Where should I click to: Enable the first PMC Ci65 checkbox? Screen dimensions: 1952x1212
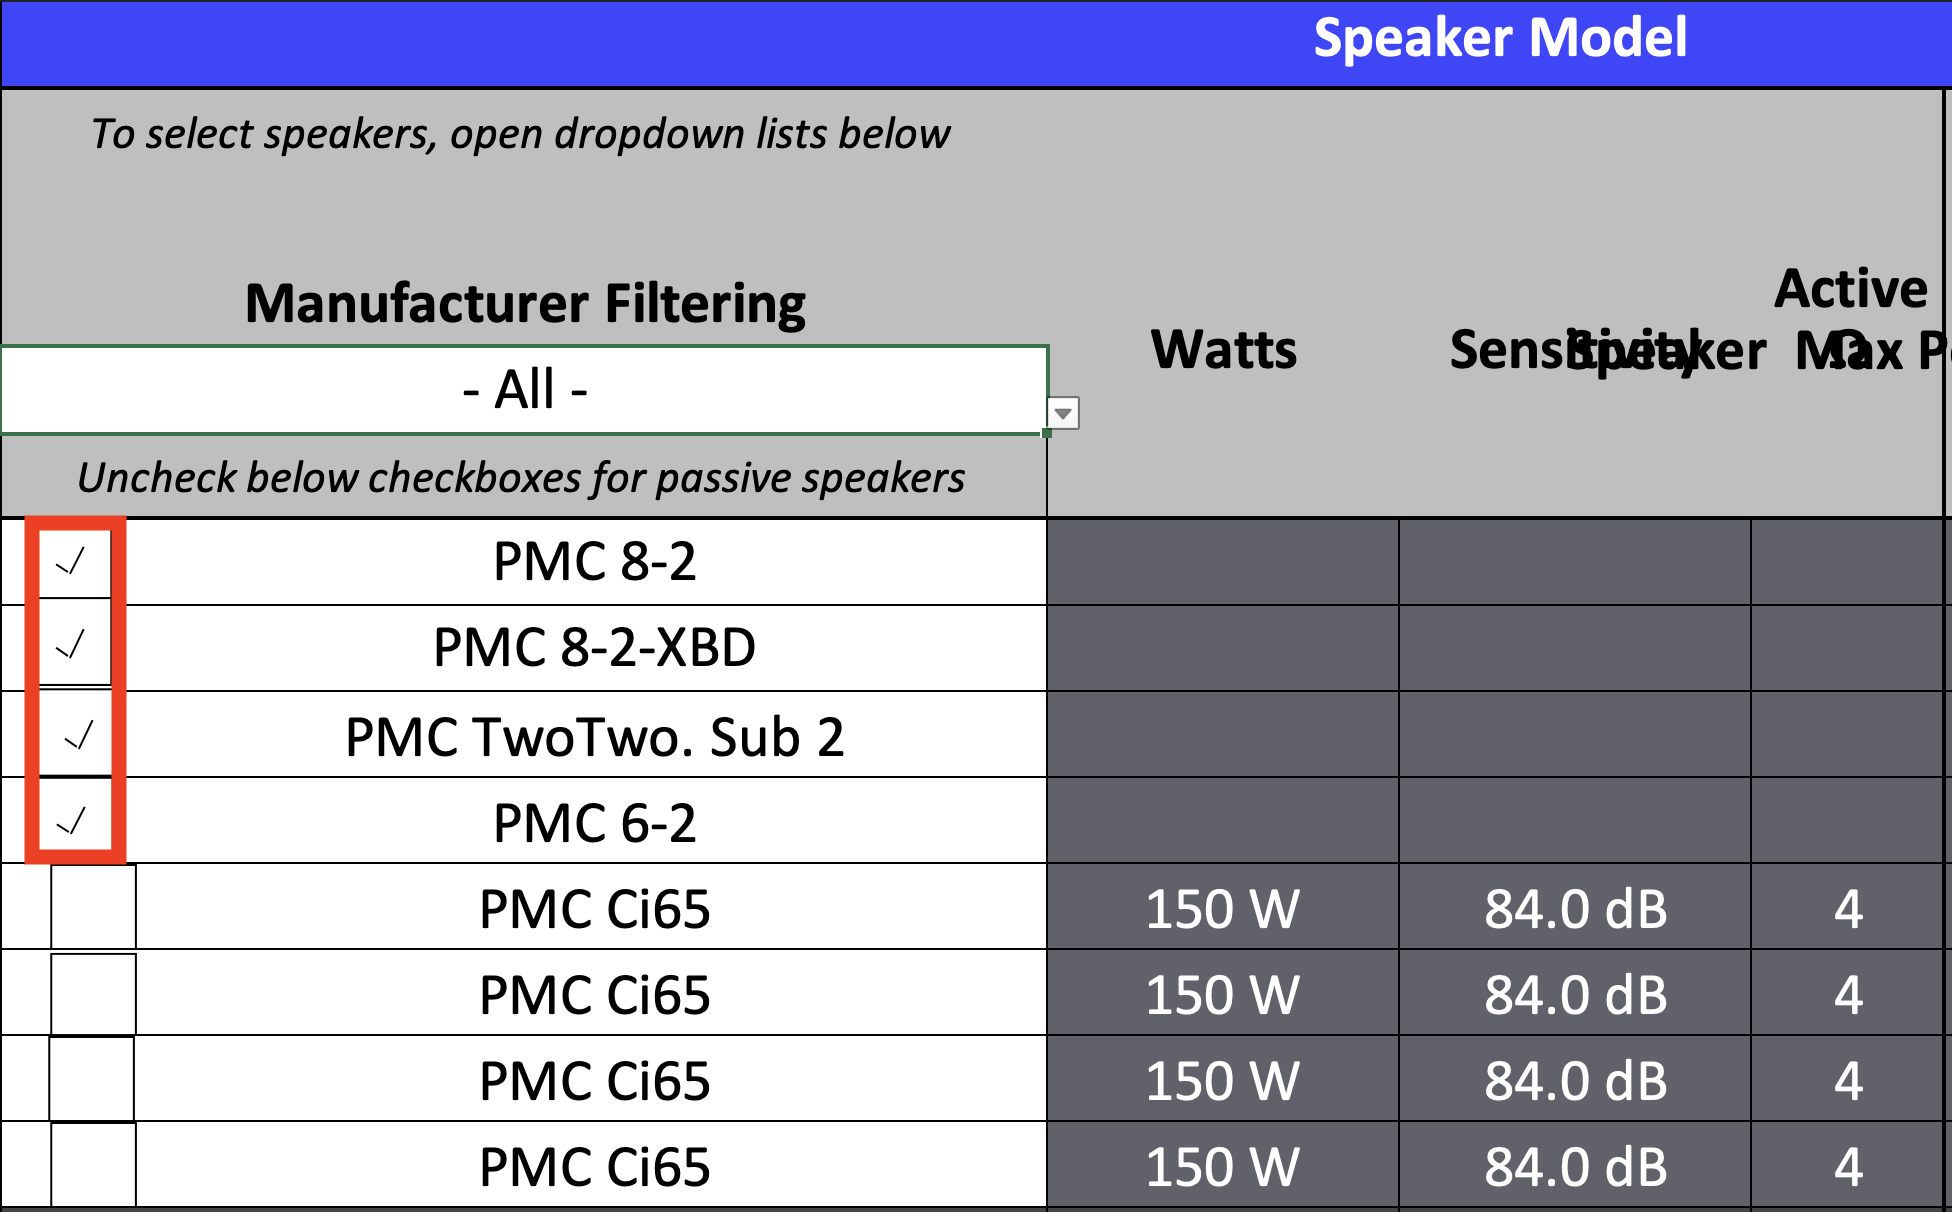(x=95, y=908)
